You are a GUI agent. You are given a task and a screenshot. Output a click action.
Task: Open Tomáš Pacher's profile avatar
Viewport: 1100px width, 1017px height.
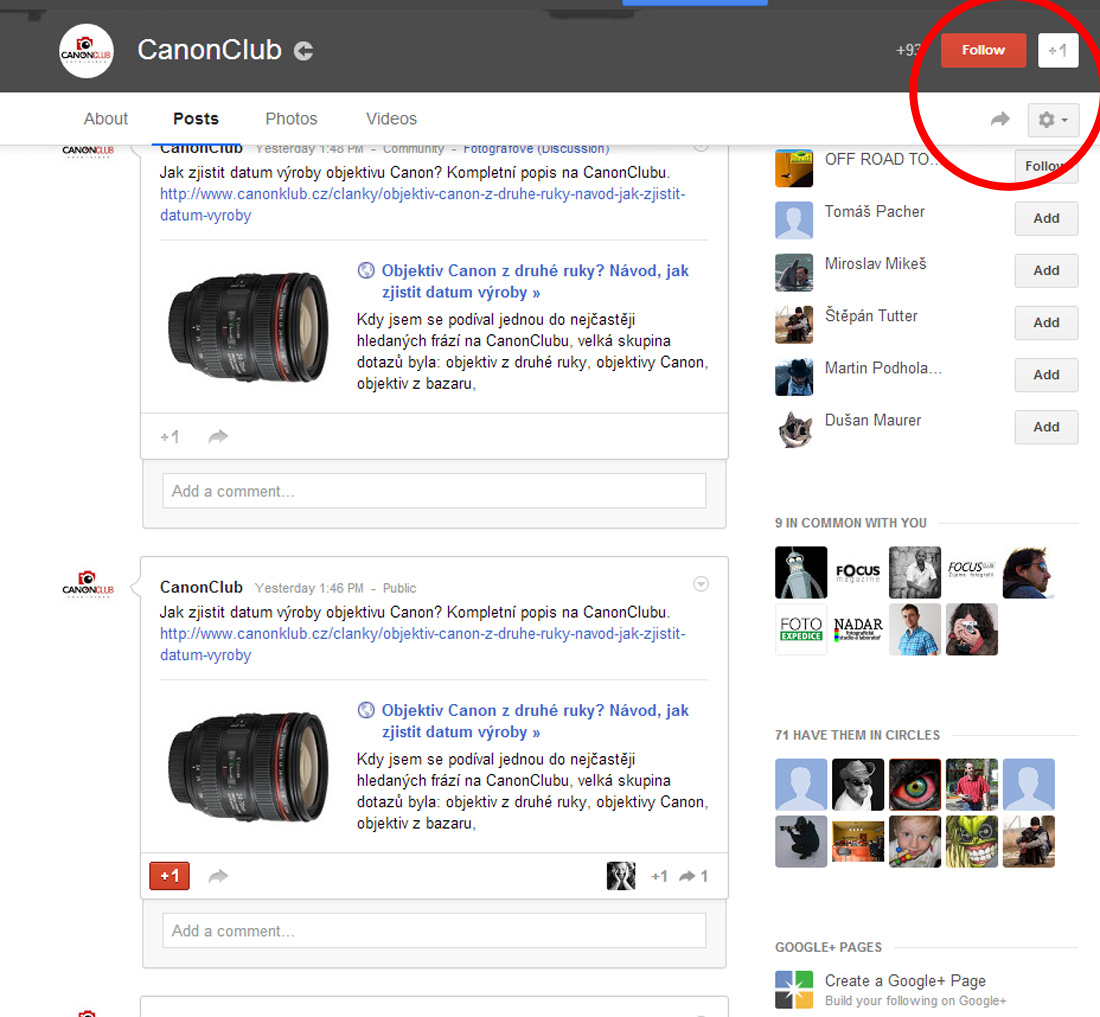point(793,220)
